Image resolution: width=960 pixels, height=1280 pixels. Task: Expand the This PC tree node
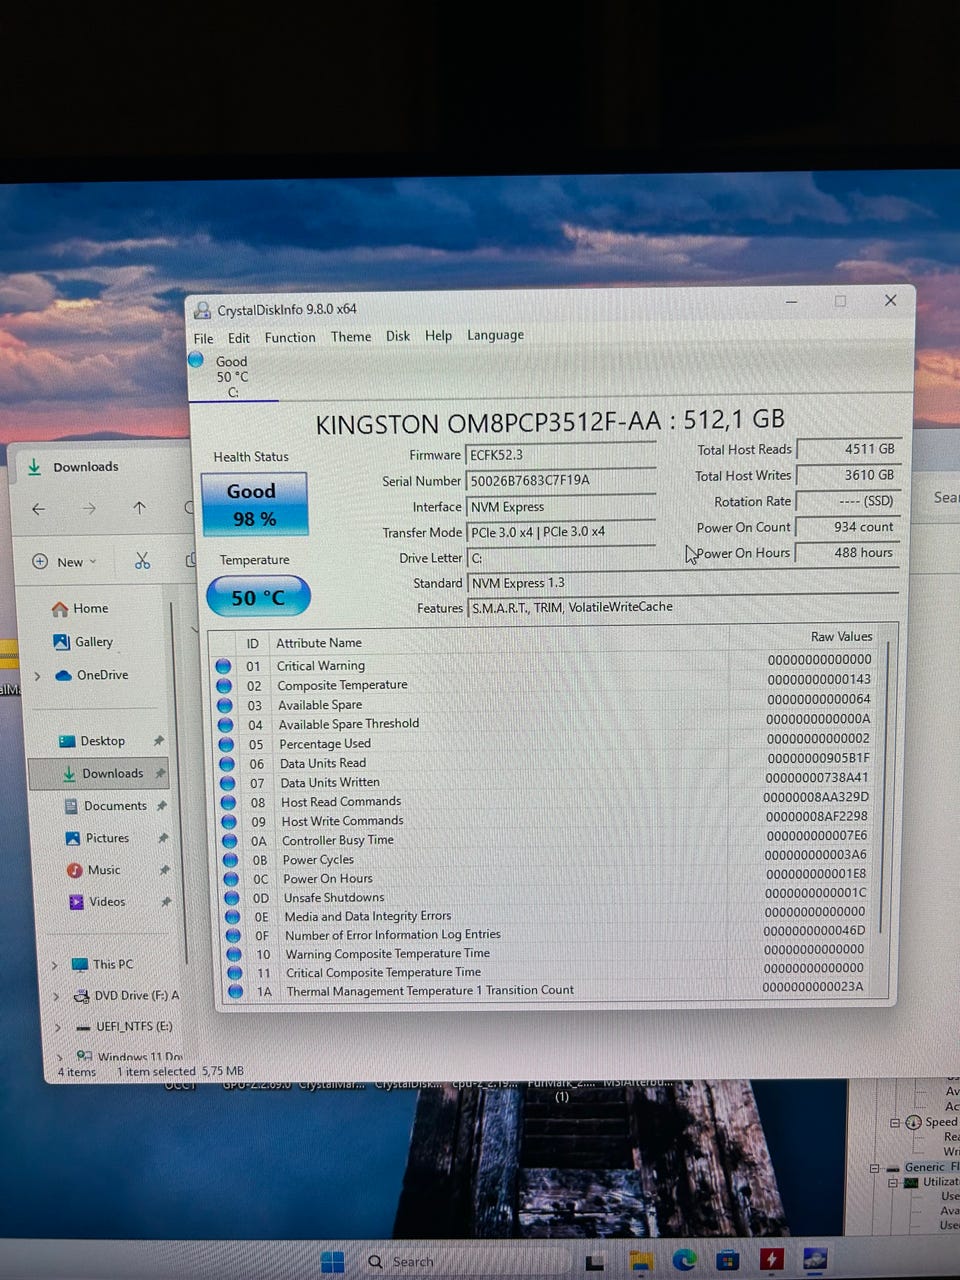(55, 965)
